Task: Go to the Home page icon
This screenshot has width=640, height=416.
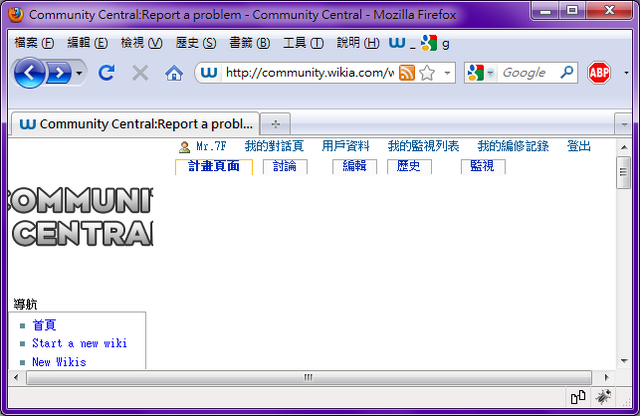Action: coord(174,73)
